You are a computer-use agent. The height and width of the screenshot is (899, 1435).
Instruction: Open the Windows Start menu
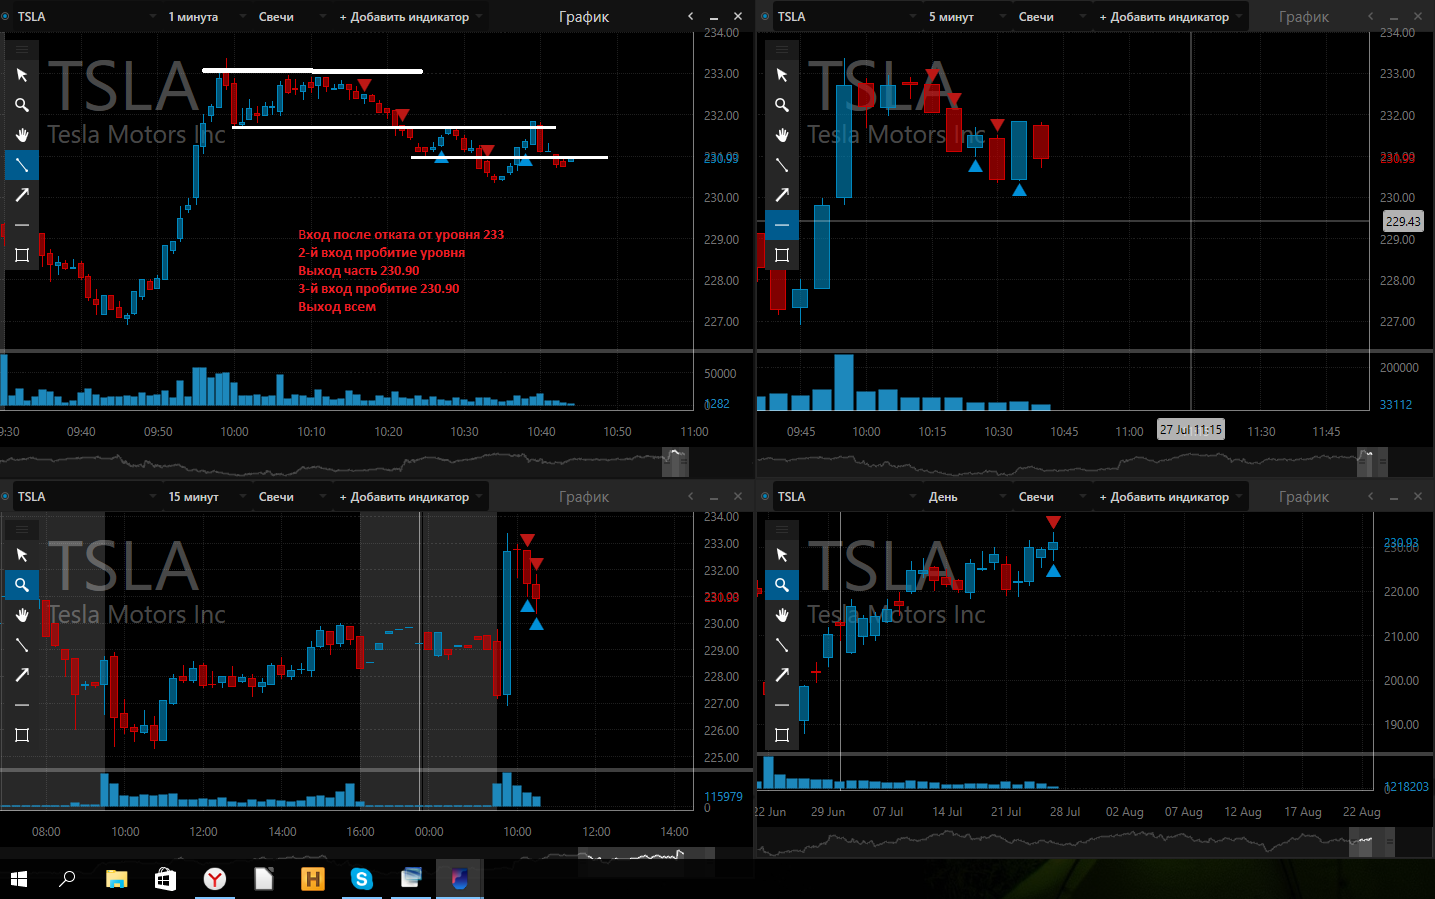click(19, 879)
